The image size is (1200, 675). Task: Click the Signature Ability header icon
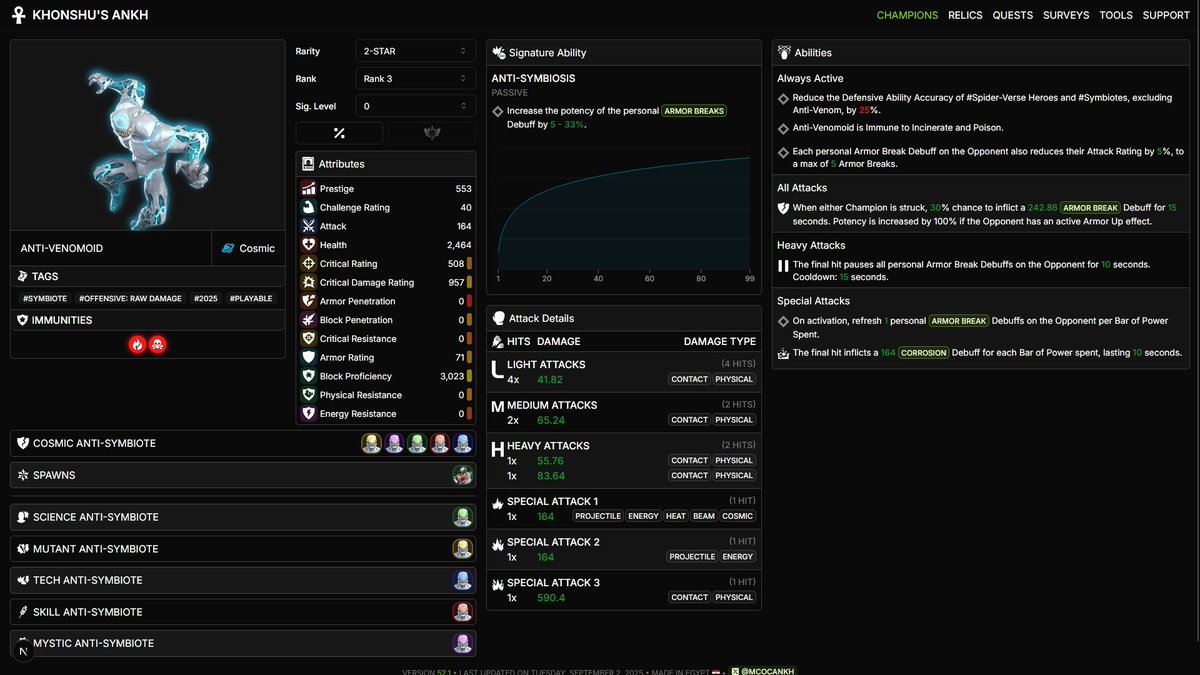point(498,52)
